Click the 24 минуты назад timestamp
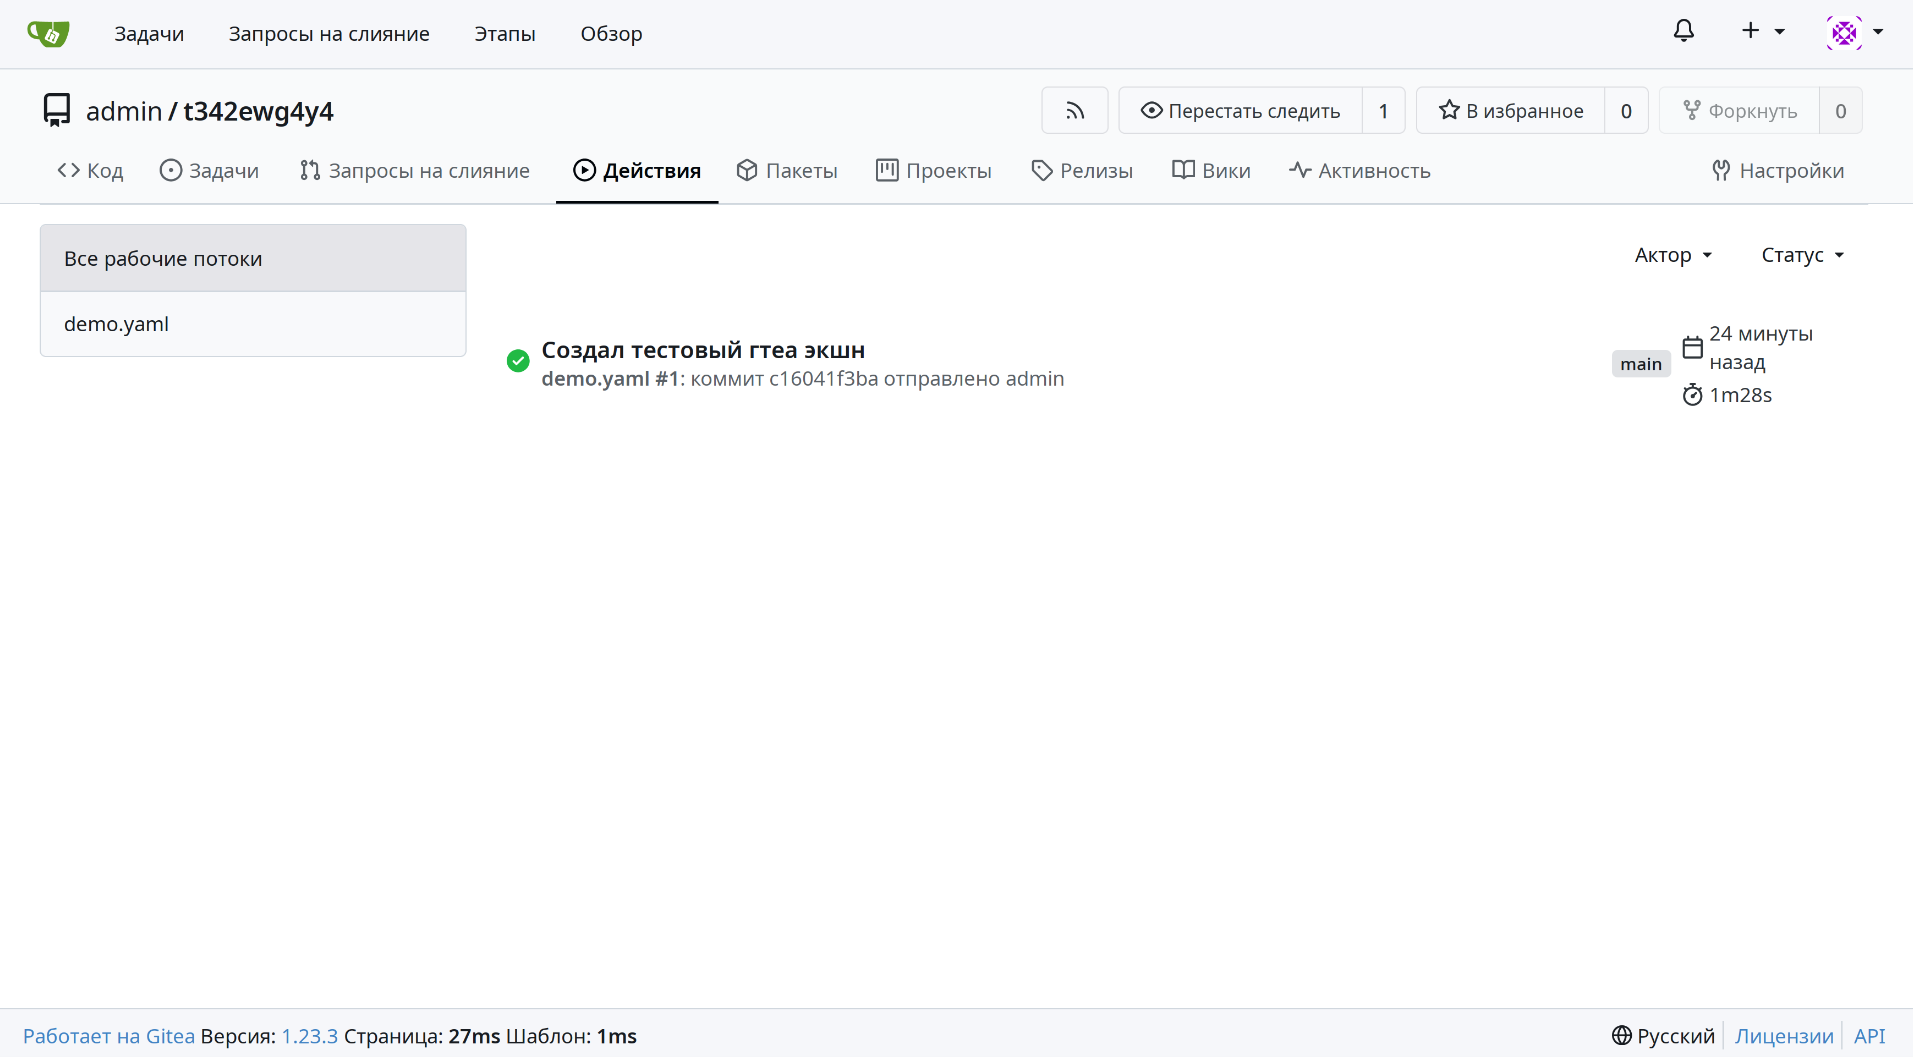This screenshot has width=1913, height=1057. pos(1761,347)
